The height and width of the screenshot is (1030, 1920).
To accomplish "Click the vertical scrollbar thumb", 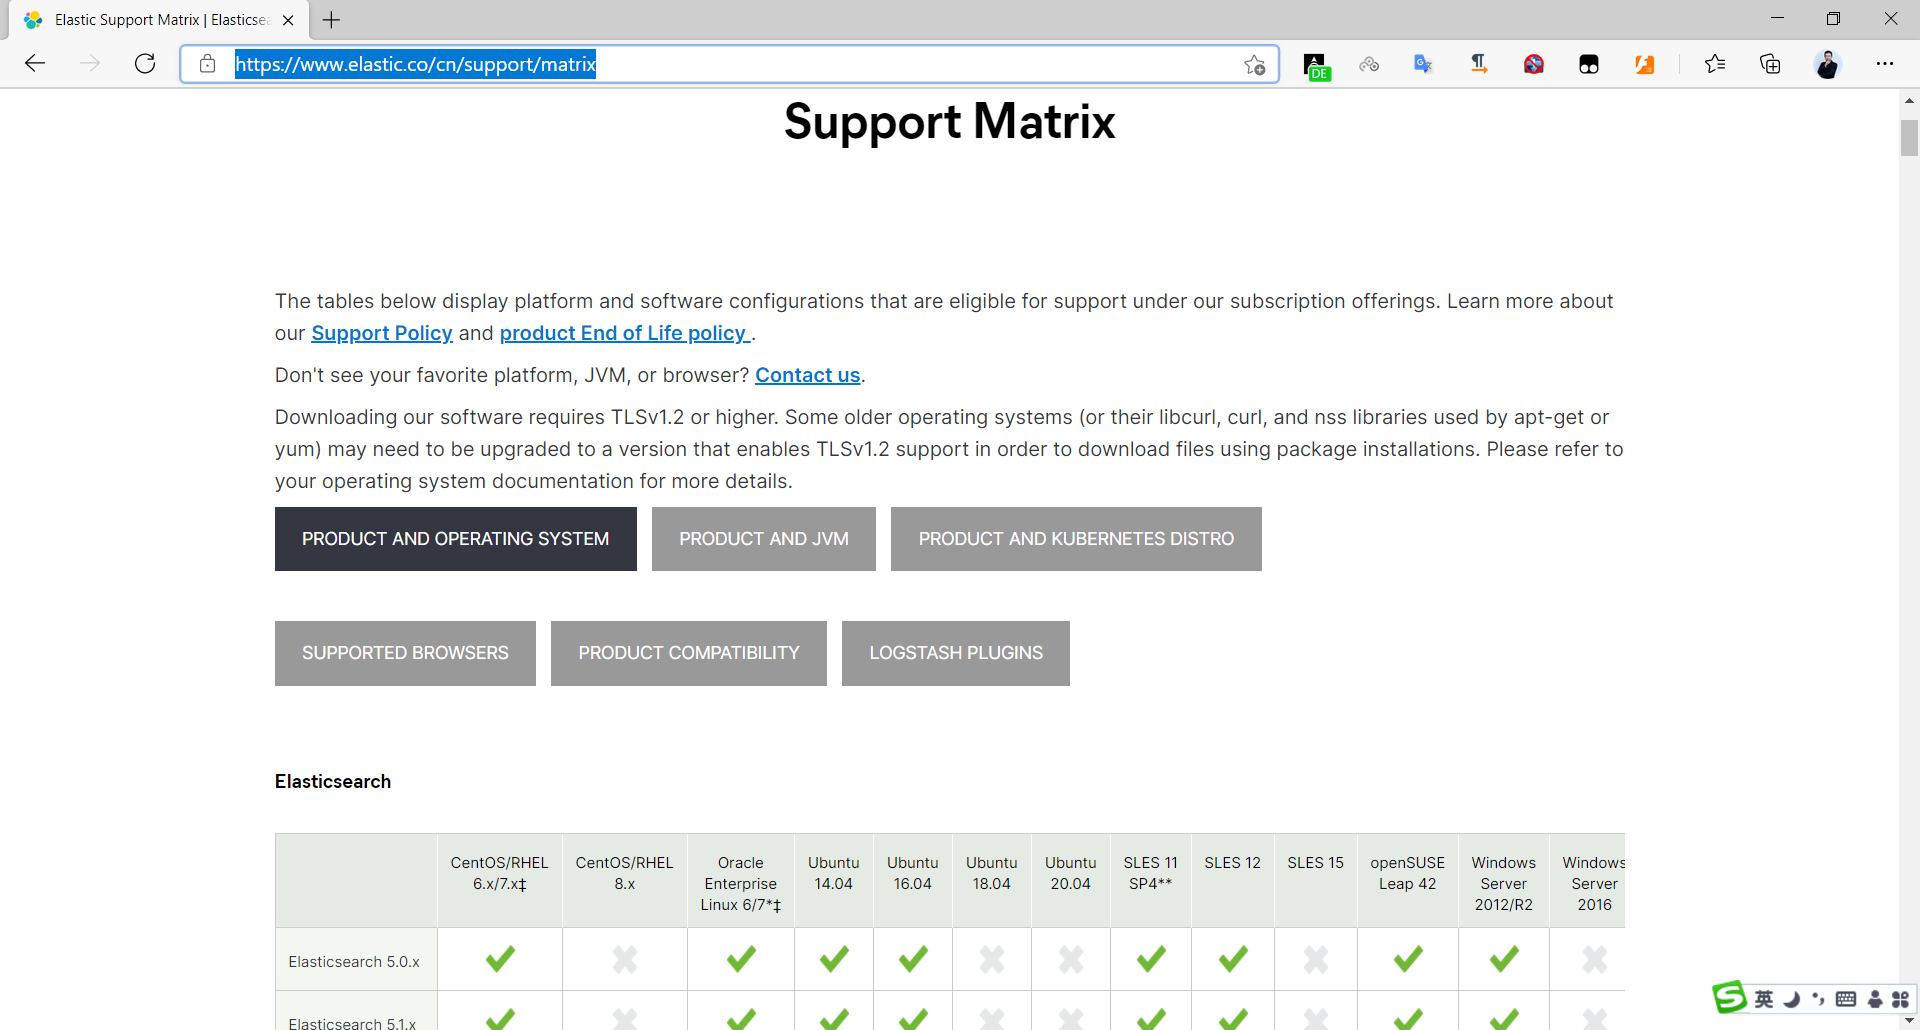I will point(1909,137).
